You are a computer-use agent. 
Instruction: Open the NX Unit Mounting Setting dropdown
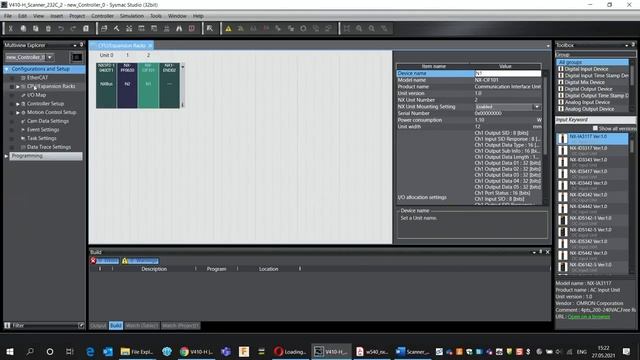point(537,107)
